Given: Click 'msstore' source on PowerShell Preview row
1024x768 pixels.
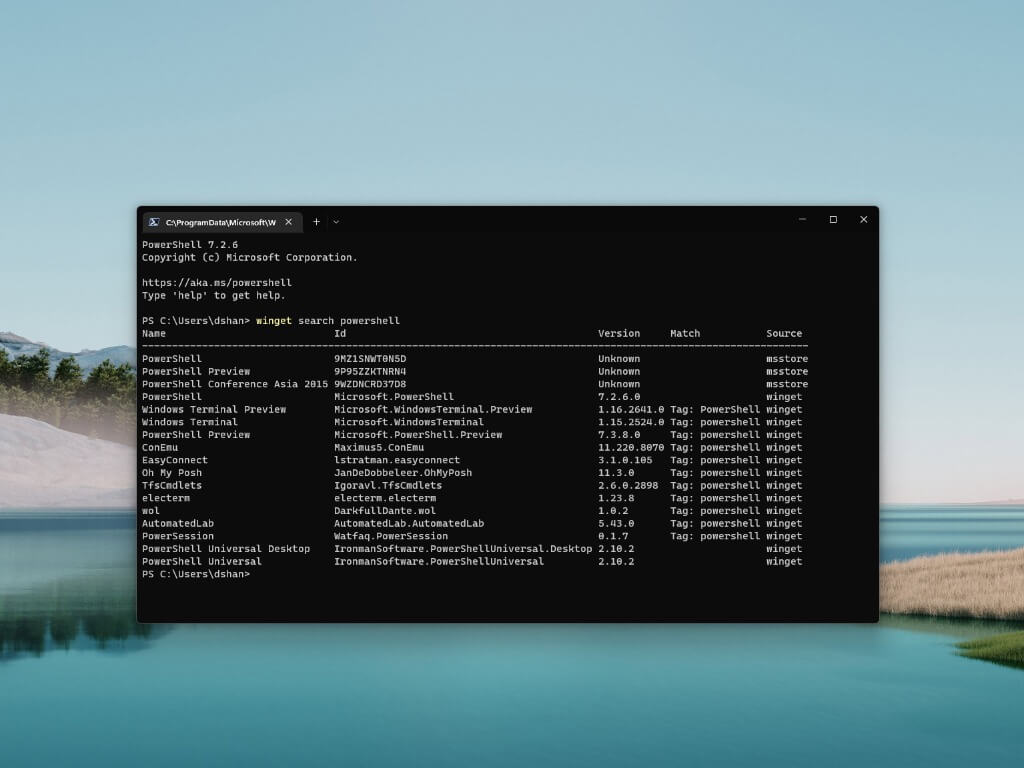Looking at the screenshot, I should click(787, 371).
